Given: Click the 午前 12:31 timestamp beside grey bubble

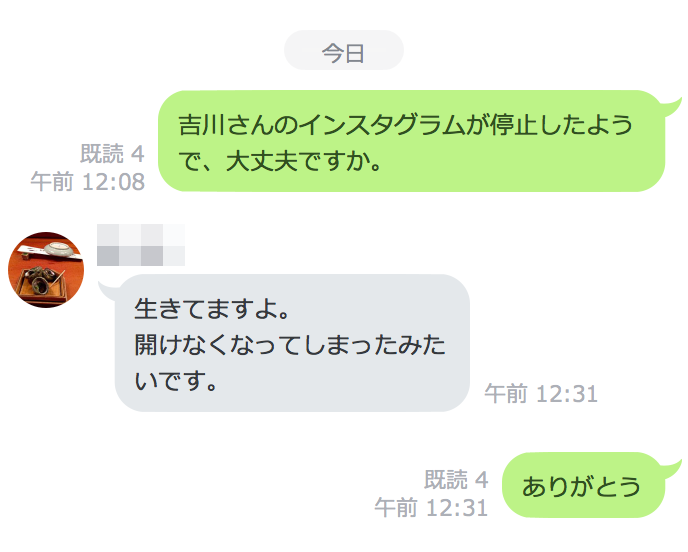Looking at the screenshot, I should point(541,394).
